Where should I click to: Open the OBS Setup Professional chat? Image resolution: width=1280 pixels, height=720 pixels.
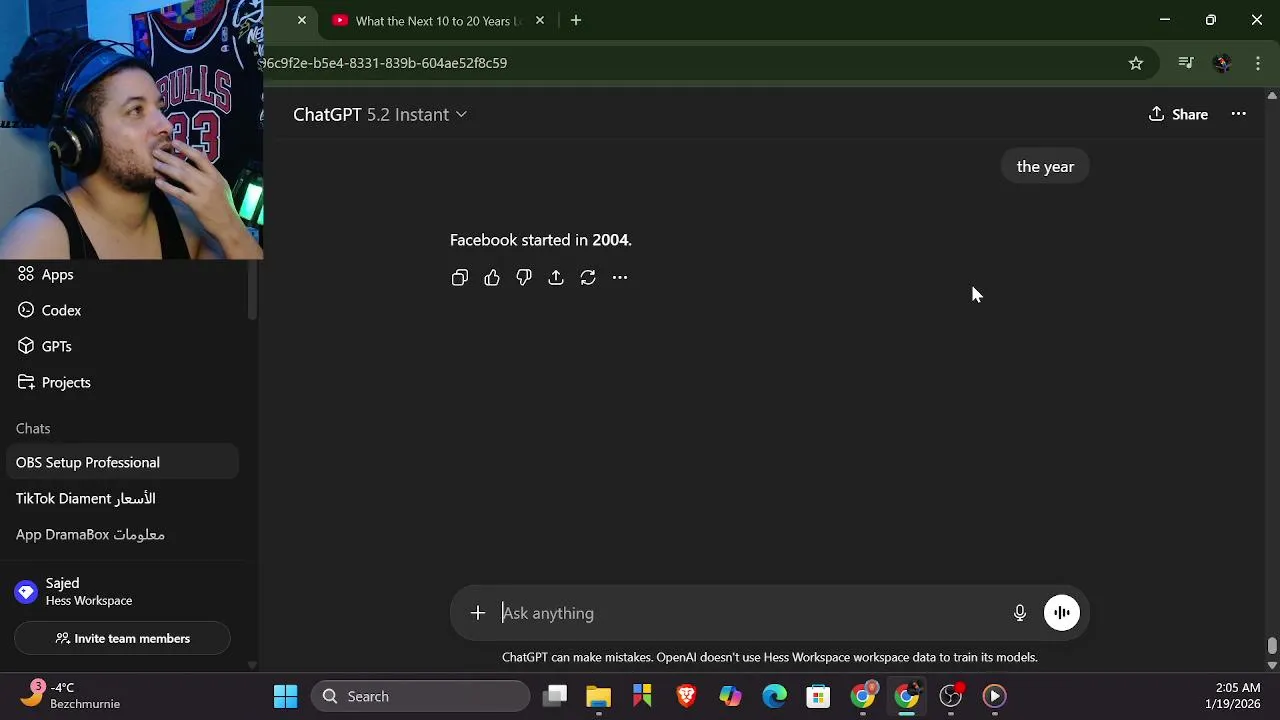pos(122,462)
